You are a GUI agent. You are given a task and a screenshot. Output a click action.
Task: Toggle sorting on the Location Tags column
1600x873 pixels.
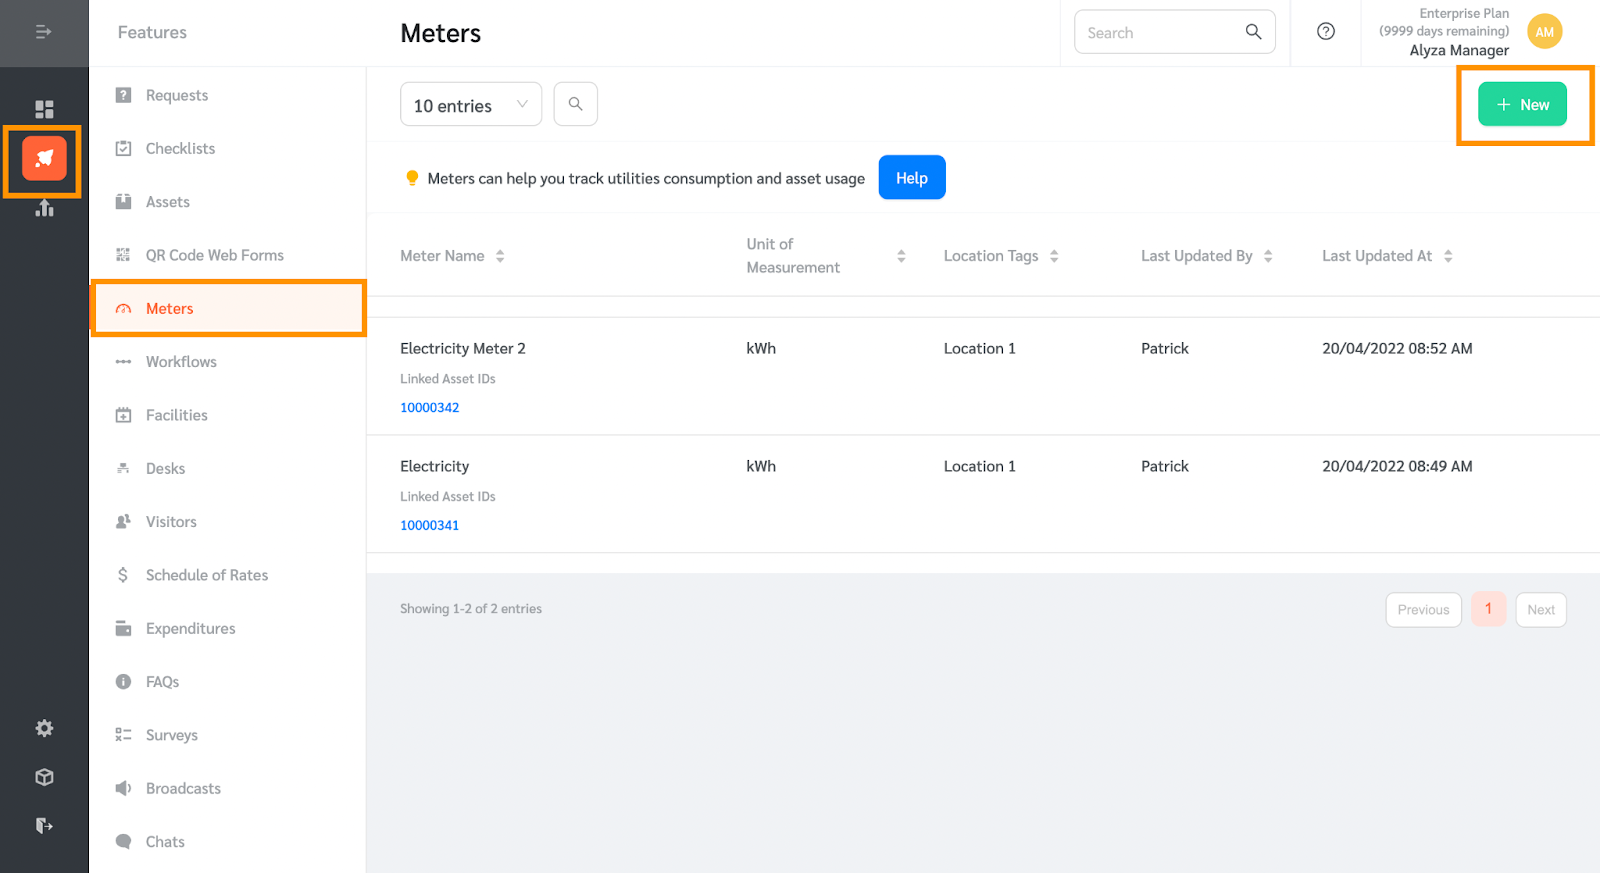(1055, 255)
